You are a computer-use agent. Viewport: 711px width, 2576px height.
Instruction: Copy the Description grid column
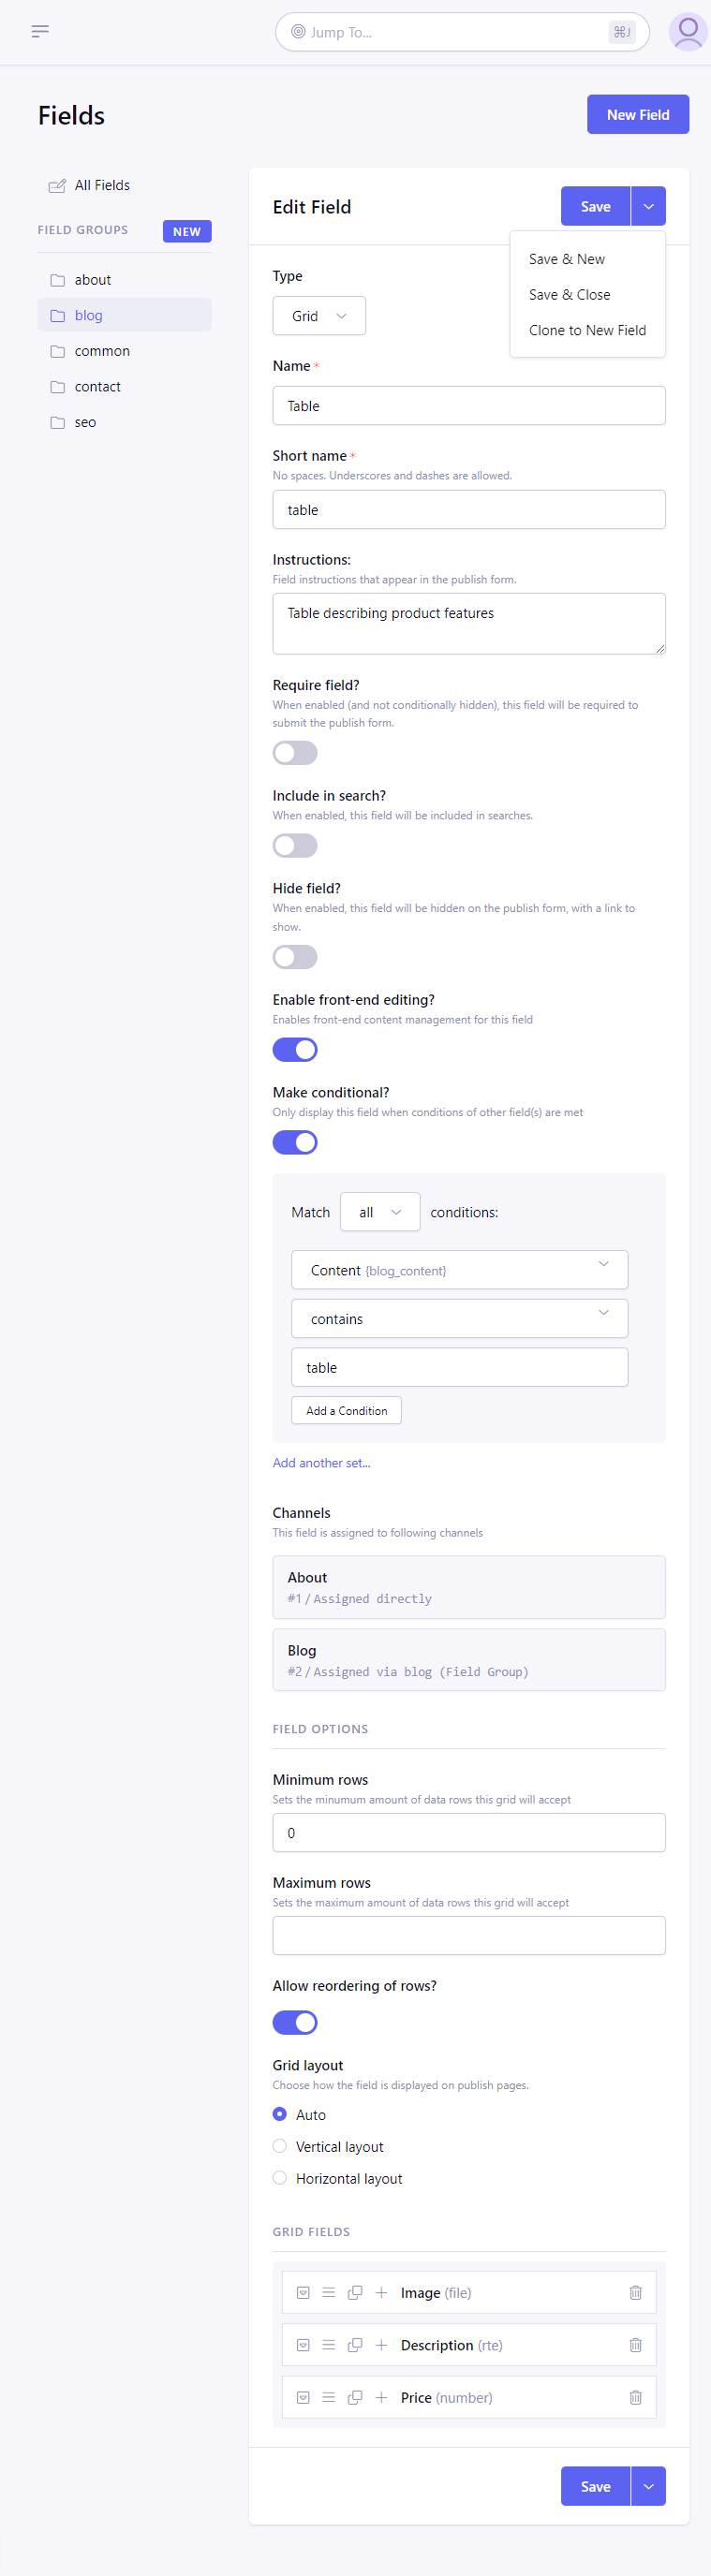coord(355,2344)
